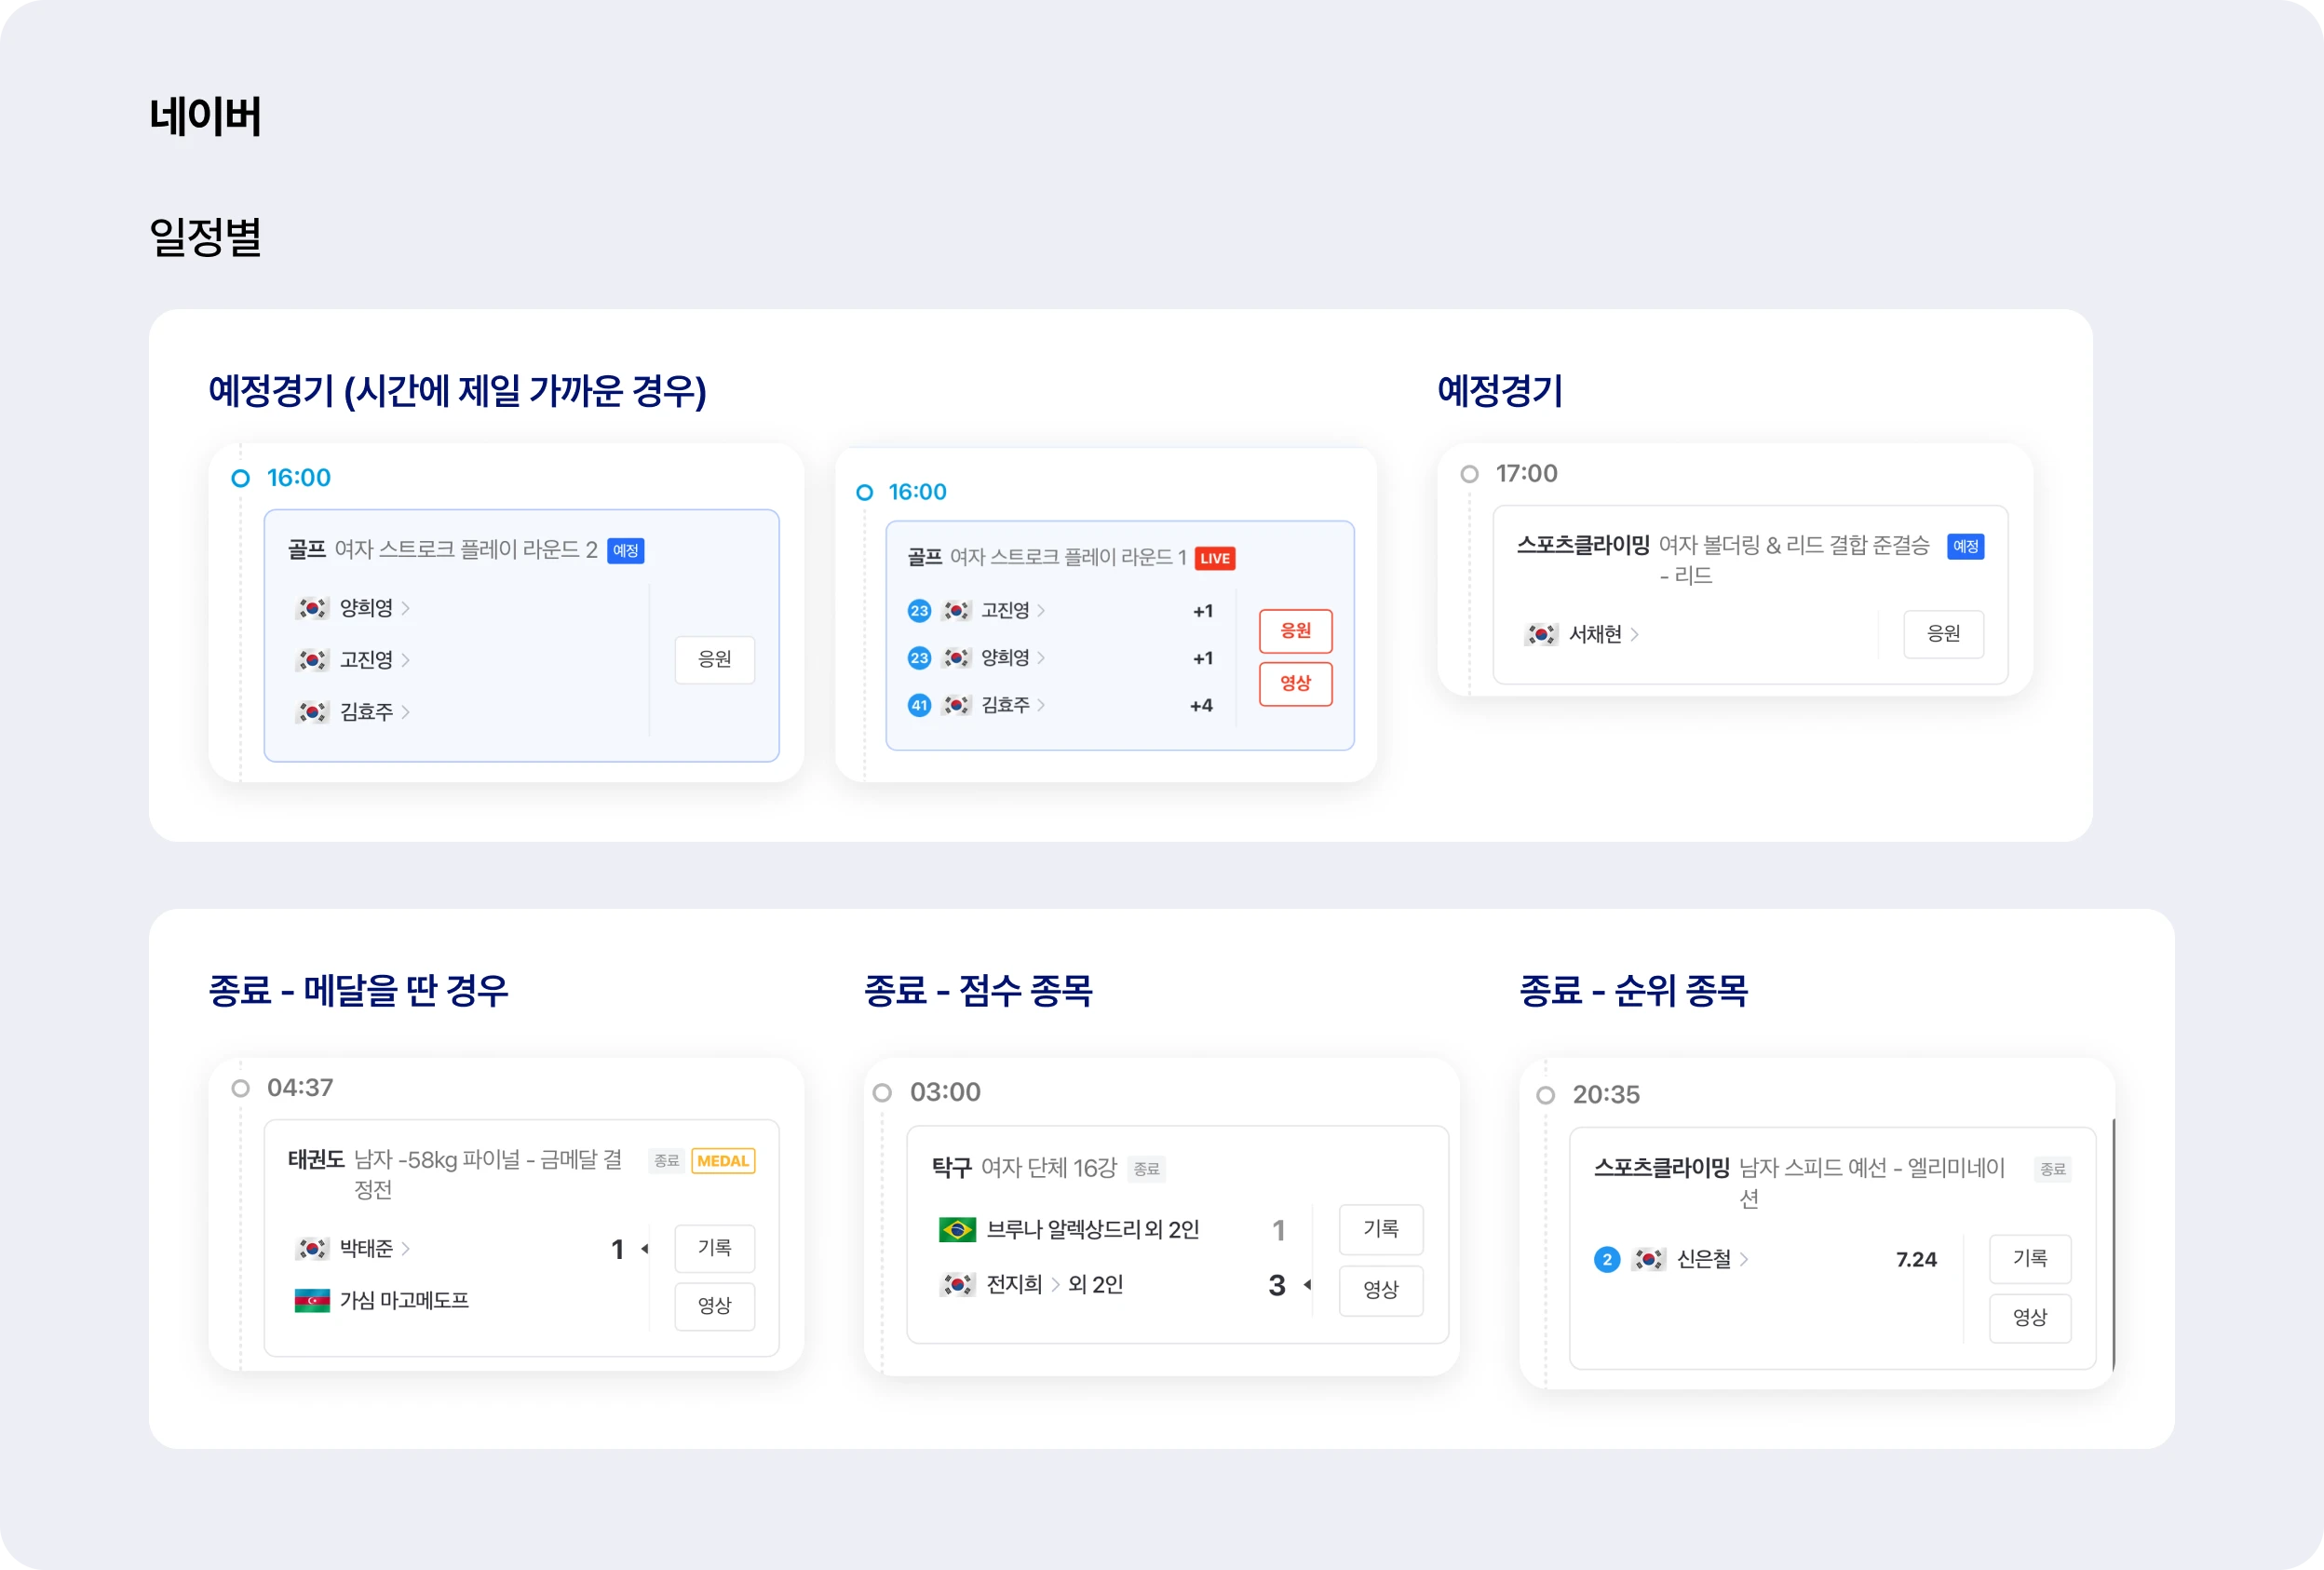Screen dimensions: 2324x1570
Task: Select 16:00 marker above 라운드 2 card
Action: tap(240, 478)
